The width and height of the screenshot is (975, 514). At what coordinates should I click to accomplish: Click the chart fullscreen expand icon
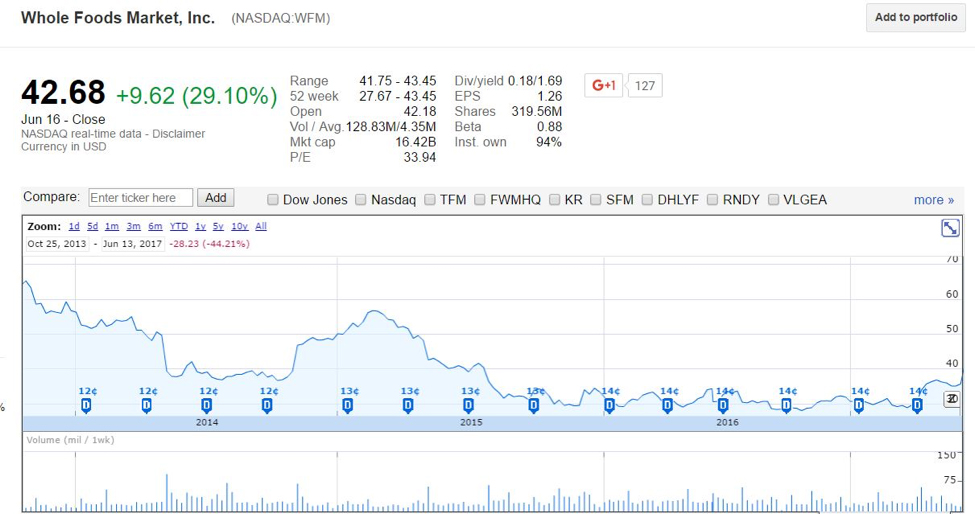point(950,228)
